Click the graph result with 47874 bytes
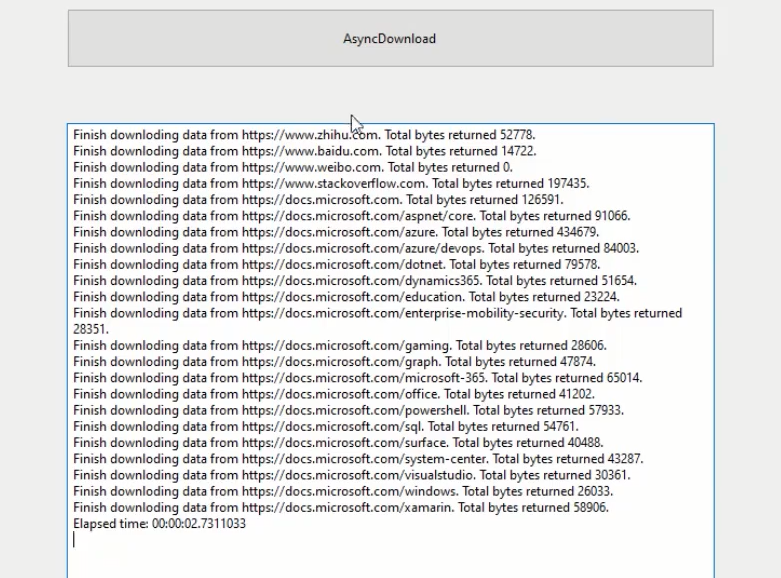The width and height of the screenshot is (781, 578). tap(335, 362)
